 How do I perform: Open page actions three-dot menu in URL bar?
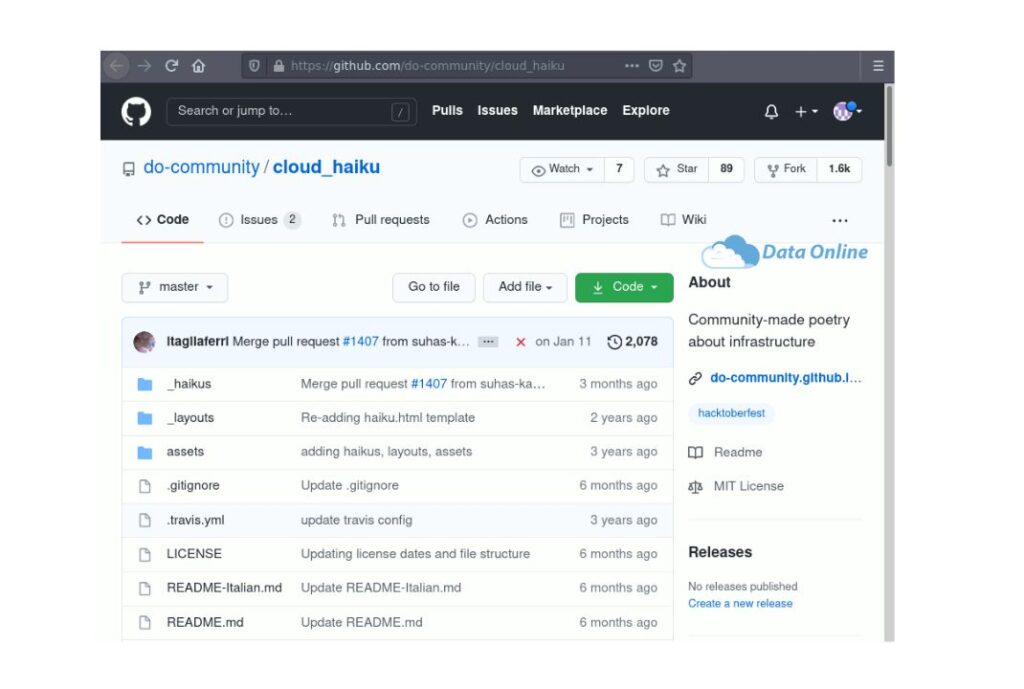click(632, 66)
